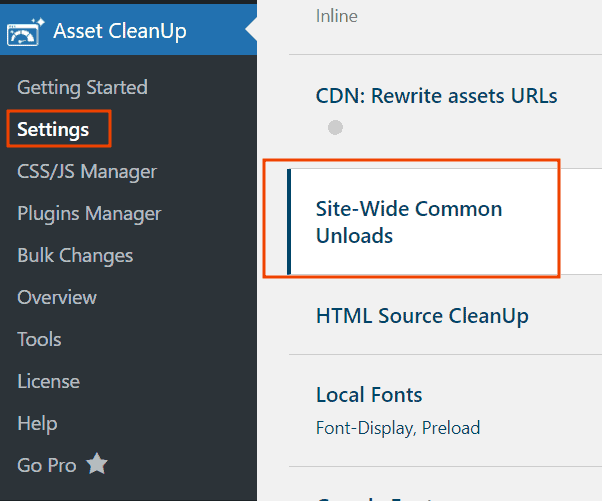Select the CDN: Rewrite assets URLs tab
Image resolution: width=616 pixels, height=501 pixels.
pyautogui.click(x=436, y=96)
